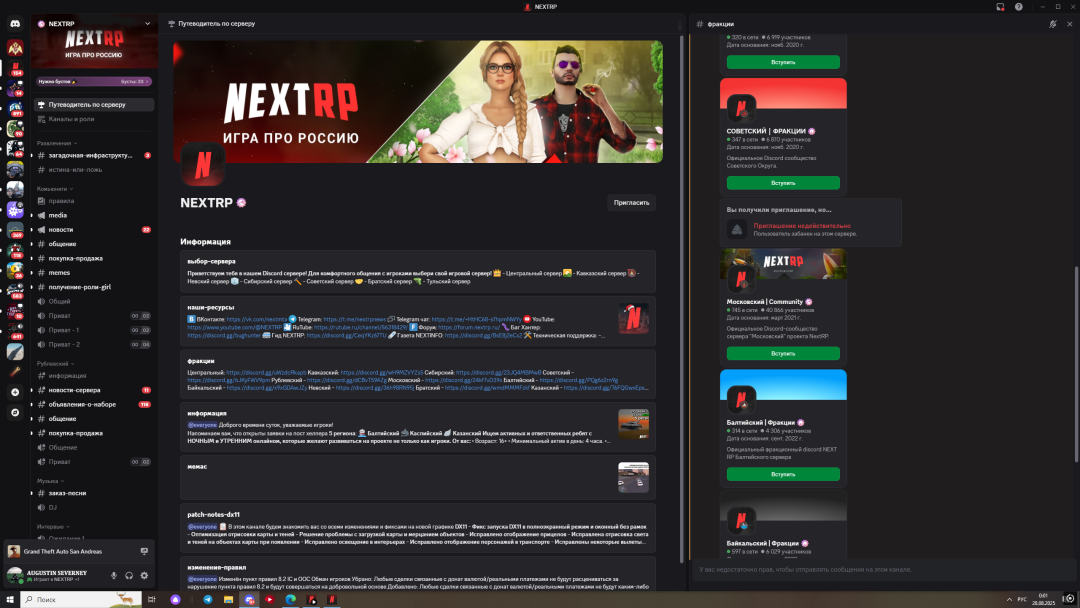The image size is (1080, 608).
Task: Select Путеводитель по серверу in sidebar
Action: coord(94,105)
